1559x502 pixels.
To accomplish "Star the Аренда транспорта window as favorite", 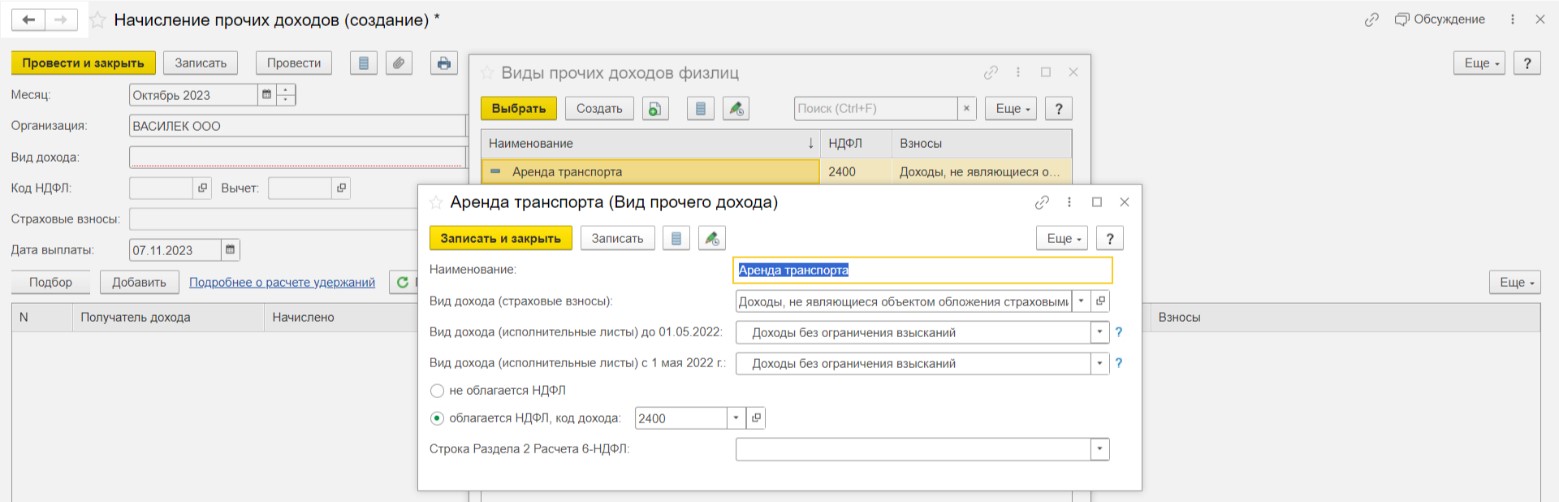I will (436, 202).
